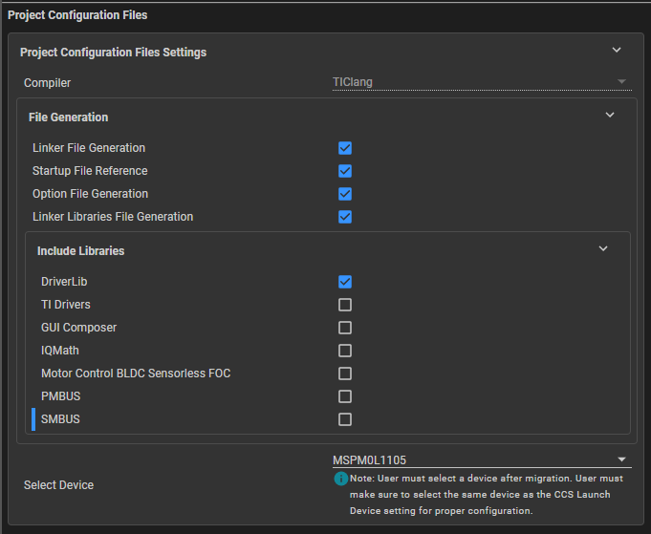Check Motor Control BLDC Sensorless FOC box

345,374
